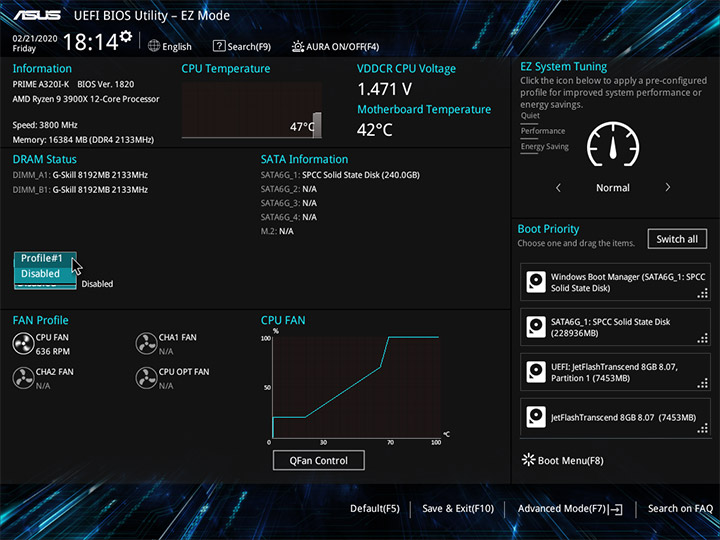Screen dimensions: 720x540
Task: Click the globe language icon
Action: point(154,46)
